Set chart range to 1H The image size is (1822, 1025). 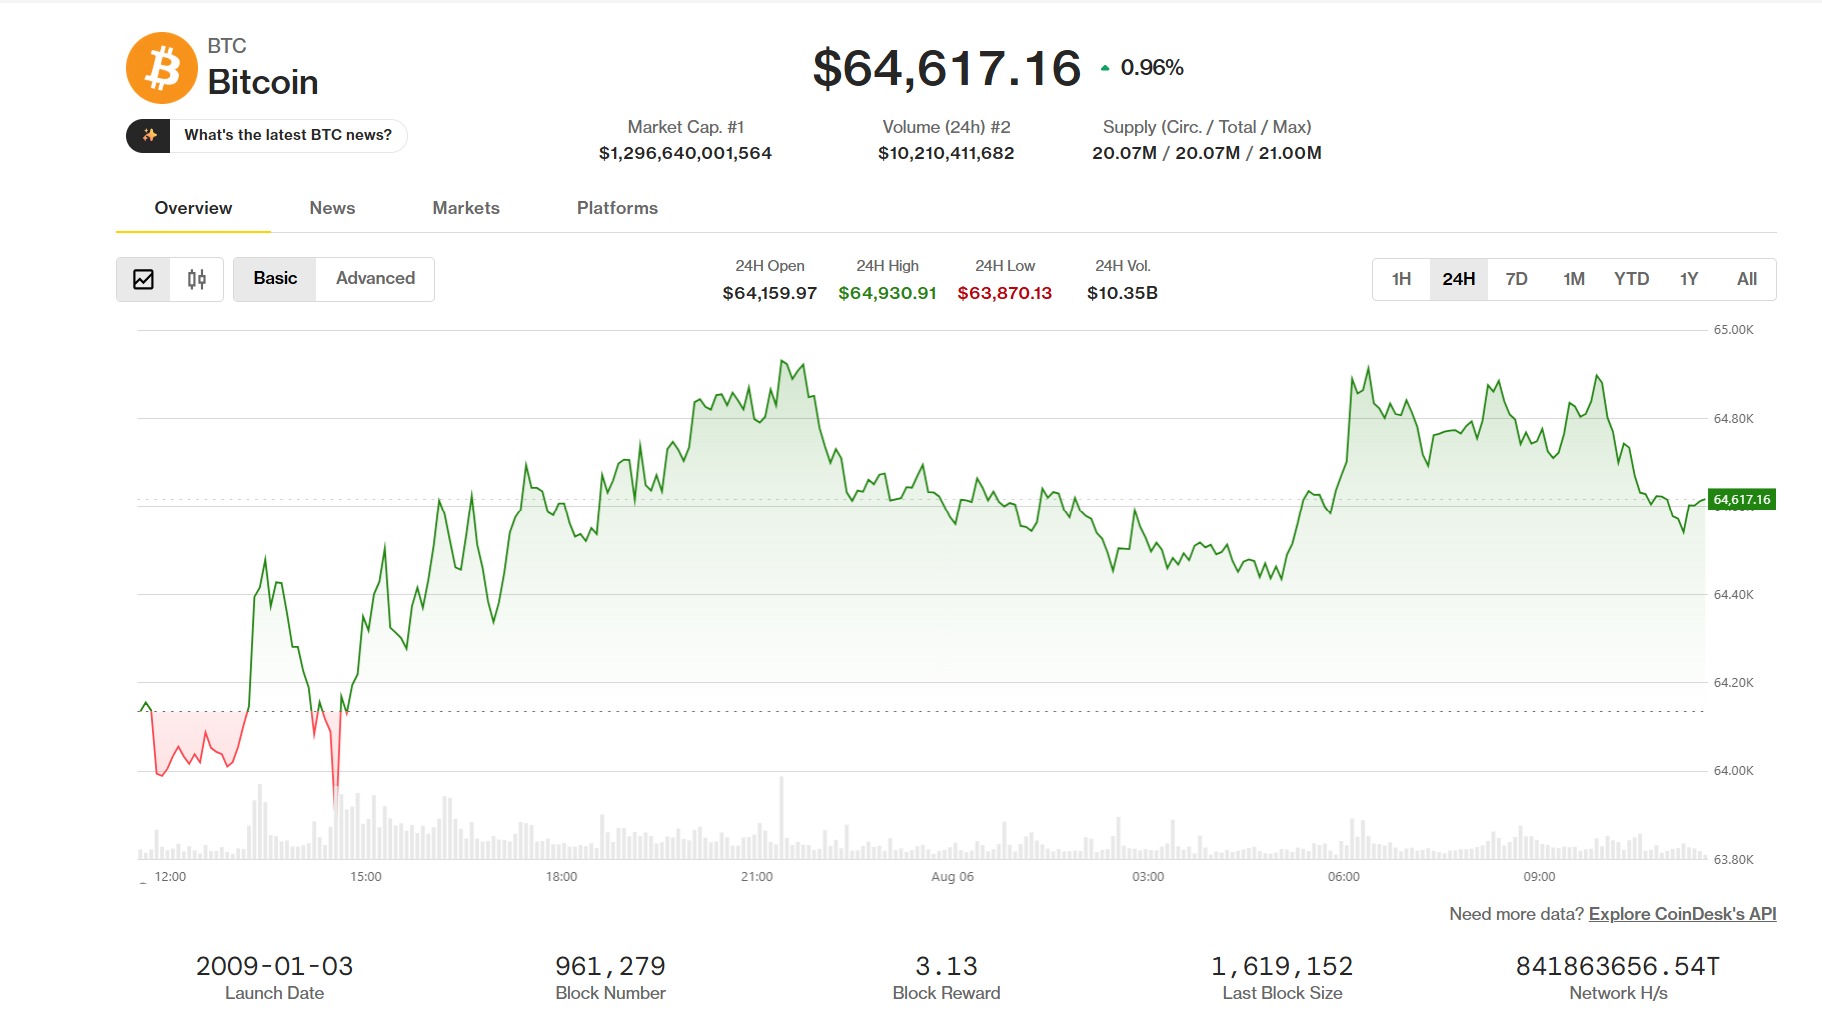coord(1401,279)
